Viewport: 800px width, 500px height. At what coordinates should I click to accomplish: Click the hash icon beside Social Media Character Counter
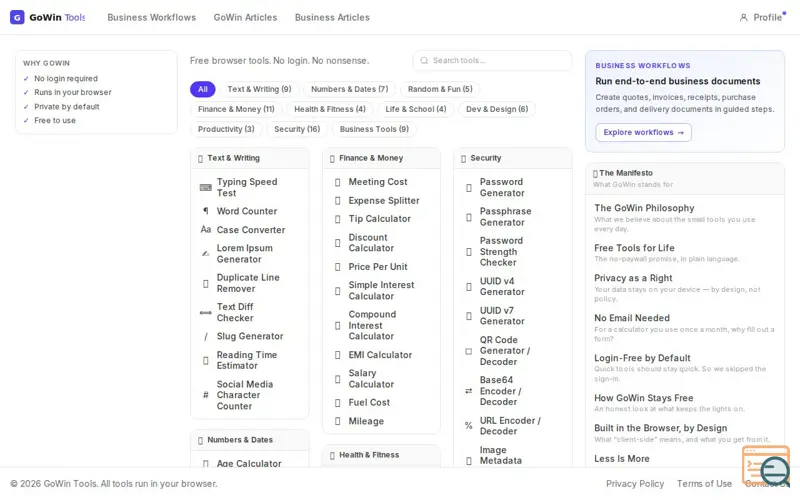(x=206, y=395)
